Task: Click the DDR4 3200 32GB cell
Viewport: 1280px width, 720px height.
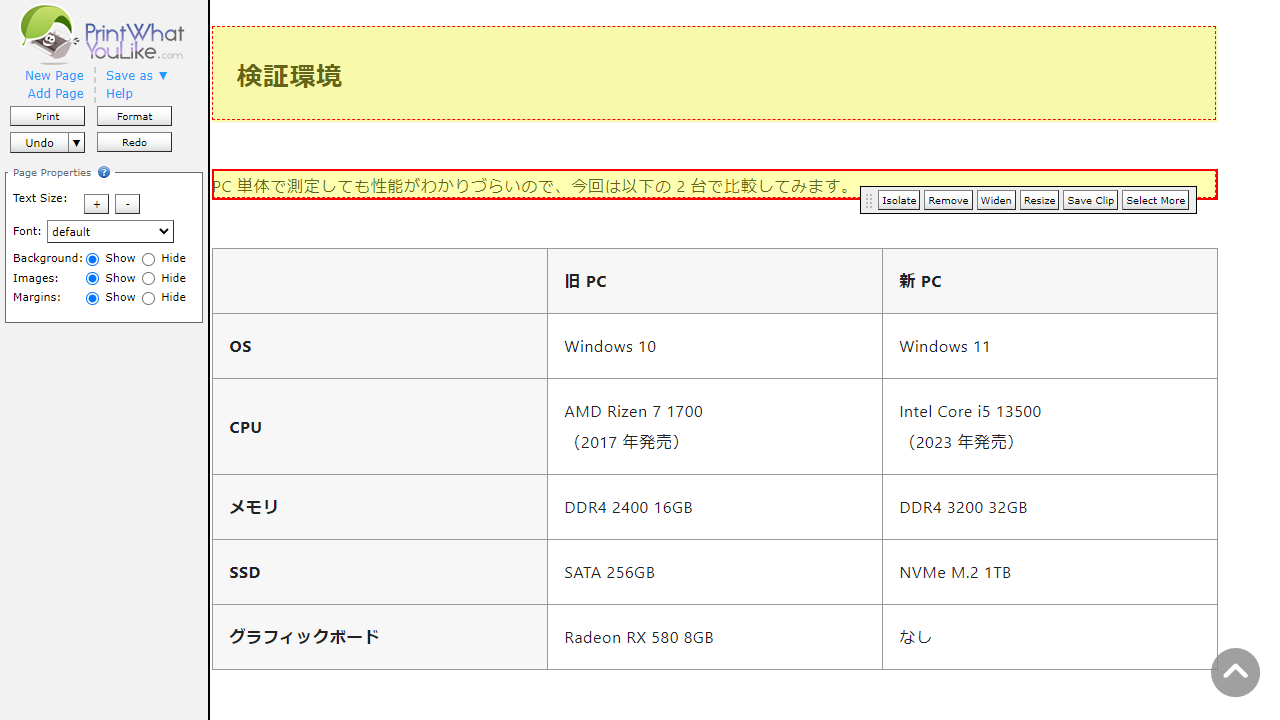Action: pyautogui.click(x=1050, y=507)
